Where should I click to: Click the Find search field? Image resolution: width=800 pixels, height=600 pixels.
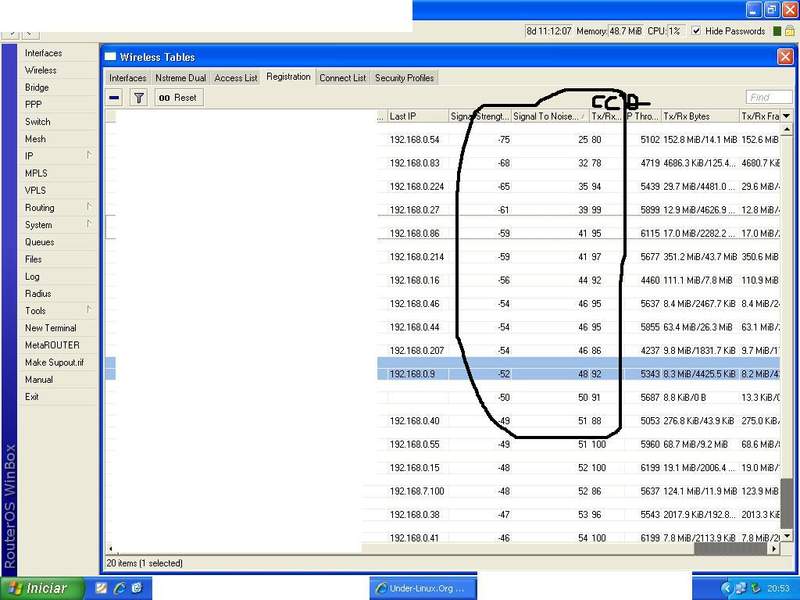click(x=768, y=97)
